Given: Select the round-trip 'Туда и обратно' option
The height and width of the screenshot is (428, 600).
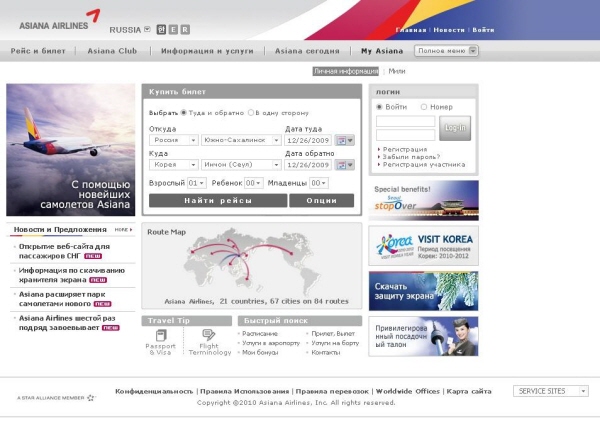Looking at the screenshot, I should 184,113.
